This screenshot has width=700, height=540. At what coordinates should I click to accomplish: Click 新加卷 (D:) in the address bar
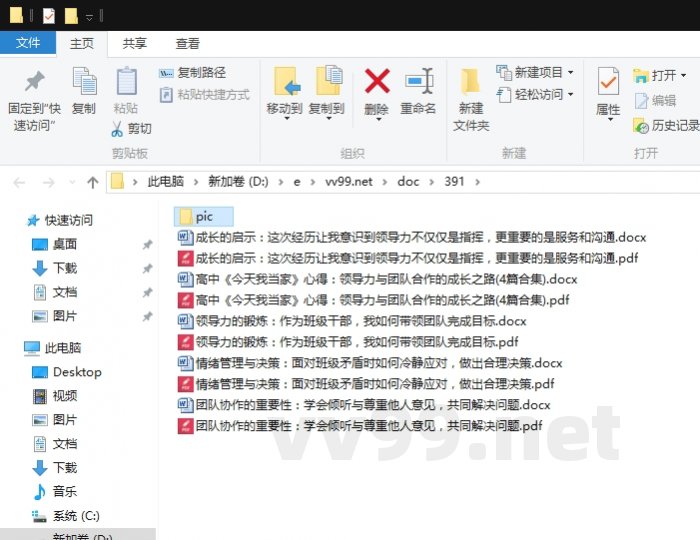pyautogui.click(x=238, y=182)
